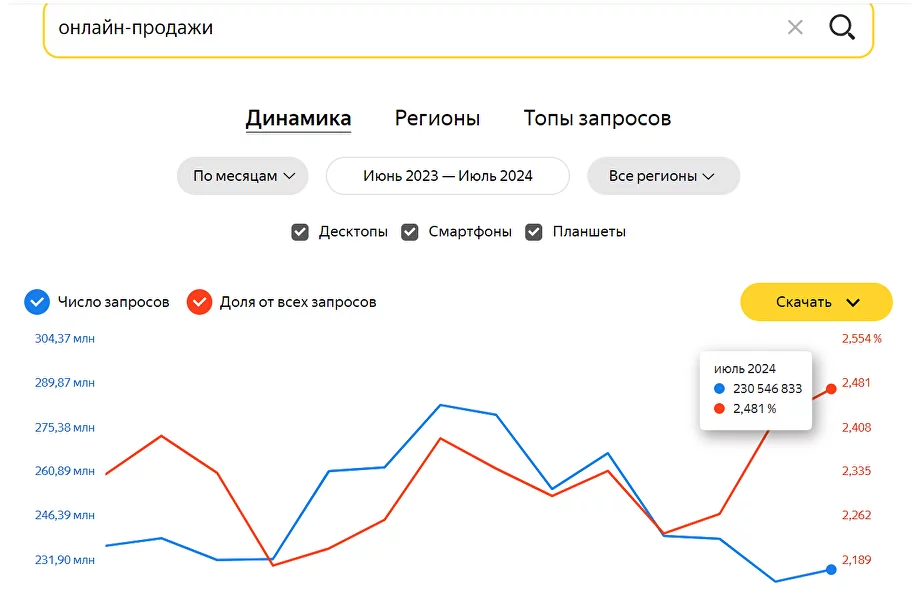
Task: Expand the Скачать download menu
Action: click(x=816, y=302)
